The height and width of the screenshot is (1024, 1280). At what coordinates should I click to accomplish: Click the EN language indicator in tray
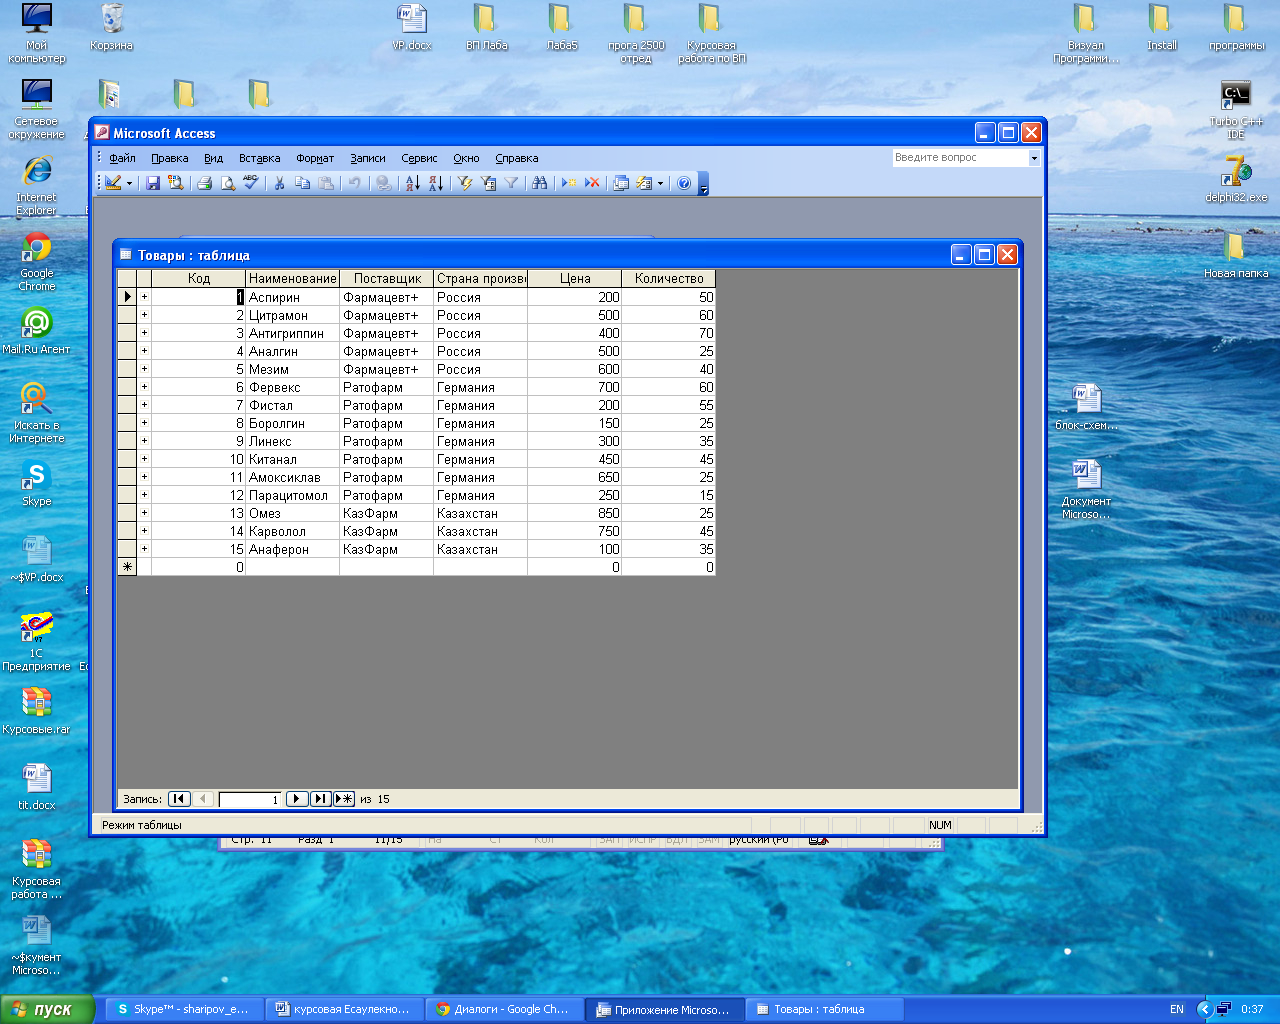(1177, 1009)
